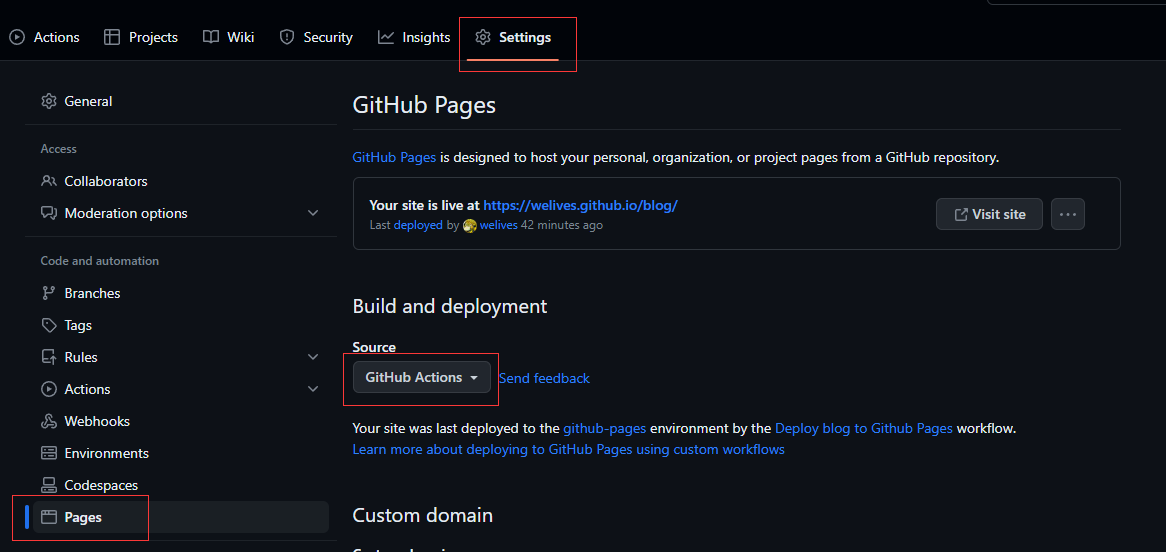The width and height of the screenshot is (1166, 552).
Task: Click the play icon beside top Actions tab
Action: 17,37
